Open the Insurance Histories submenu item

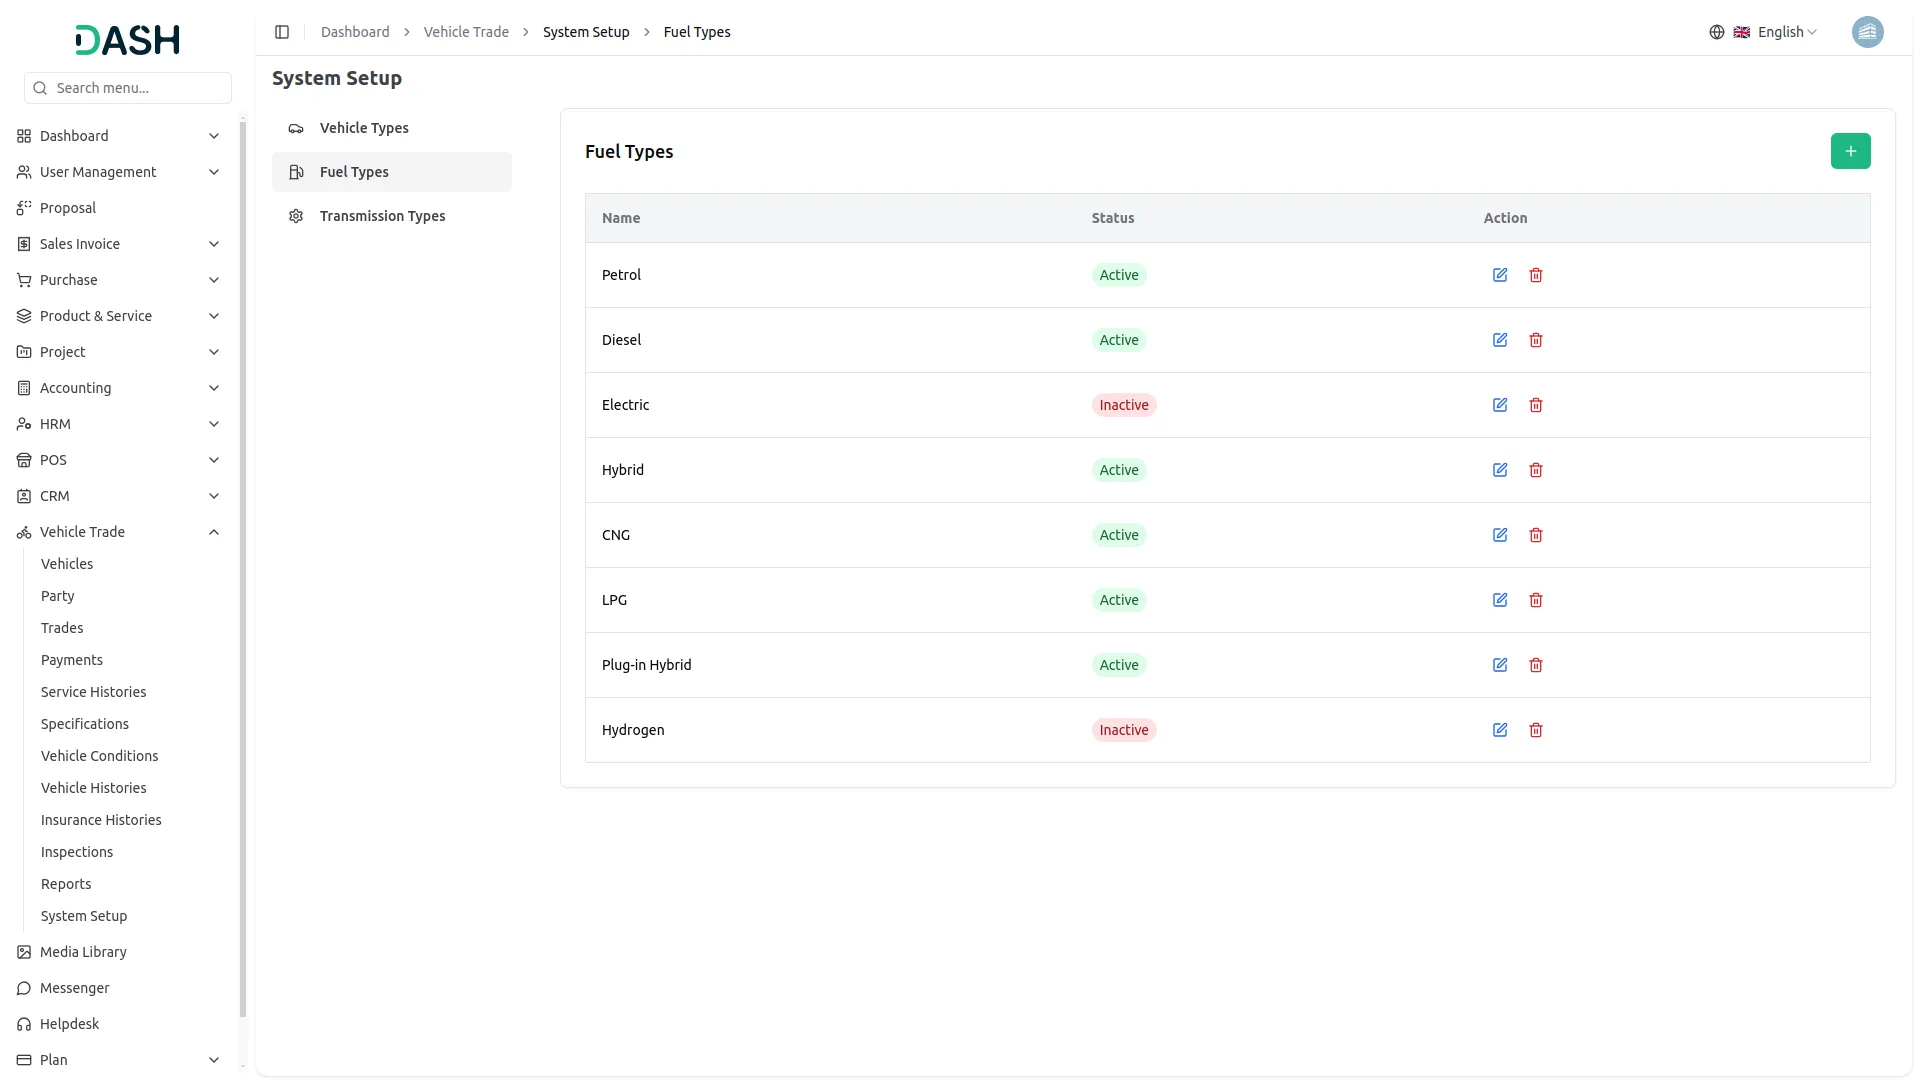[101, 820]
